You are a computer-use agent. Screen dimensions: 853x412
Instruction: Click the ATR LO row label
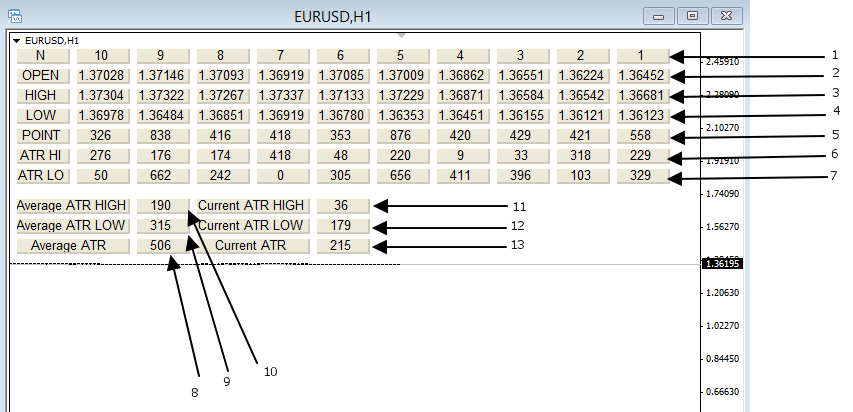(44, 176)
